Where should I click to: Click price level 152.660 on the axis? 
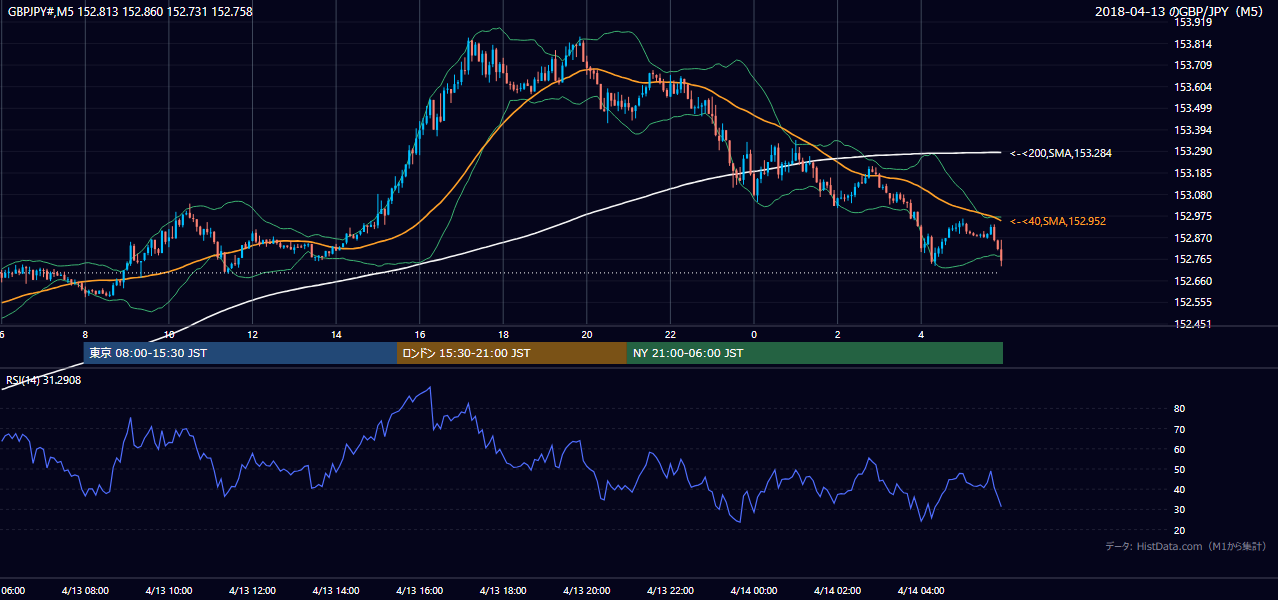[1193, 281]
